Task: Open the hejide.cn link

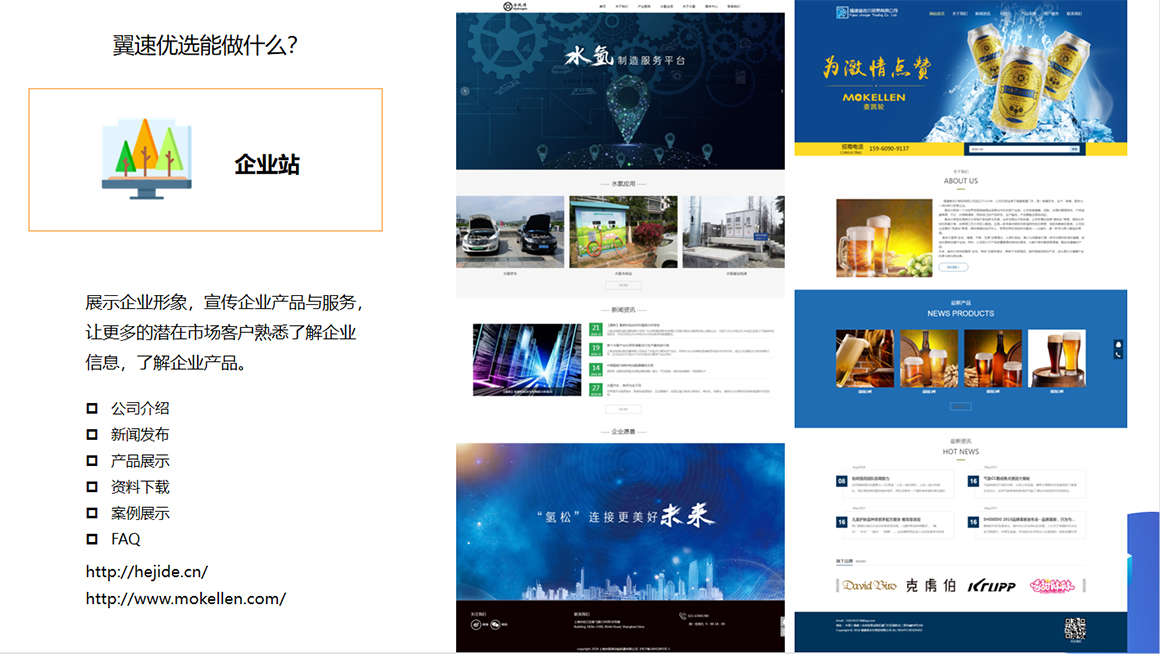Action: (x=147, y=572)
